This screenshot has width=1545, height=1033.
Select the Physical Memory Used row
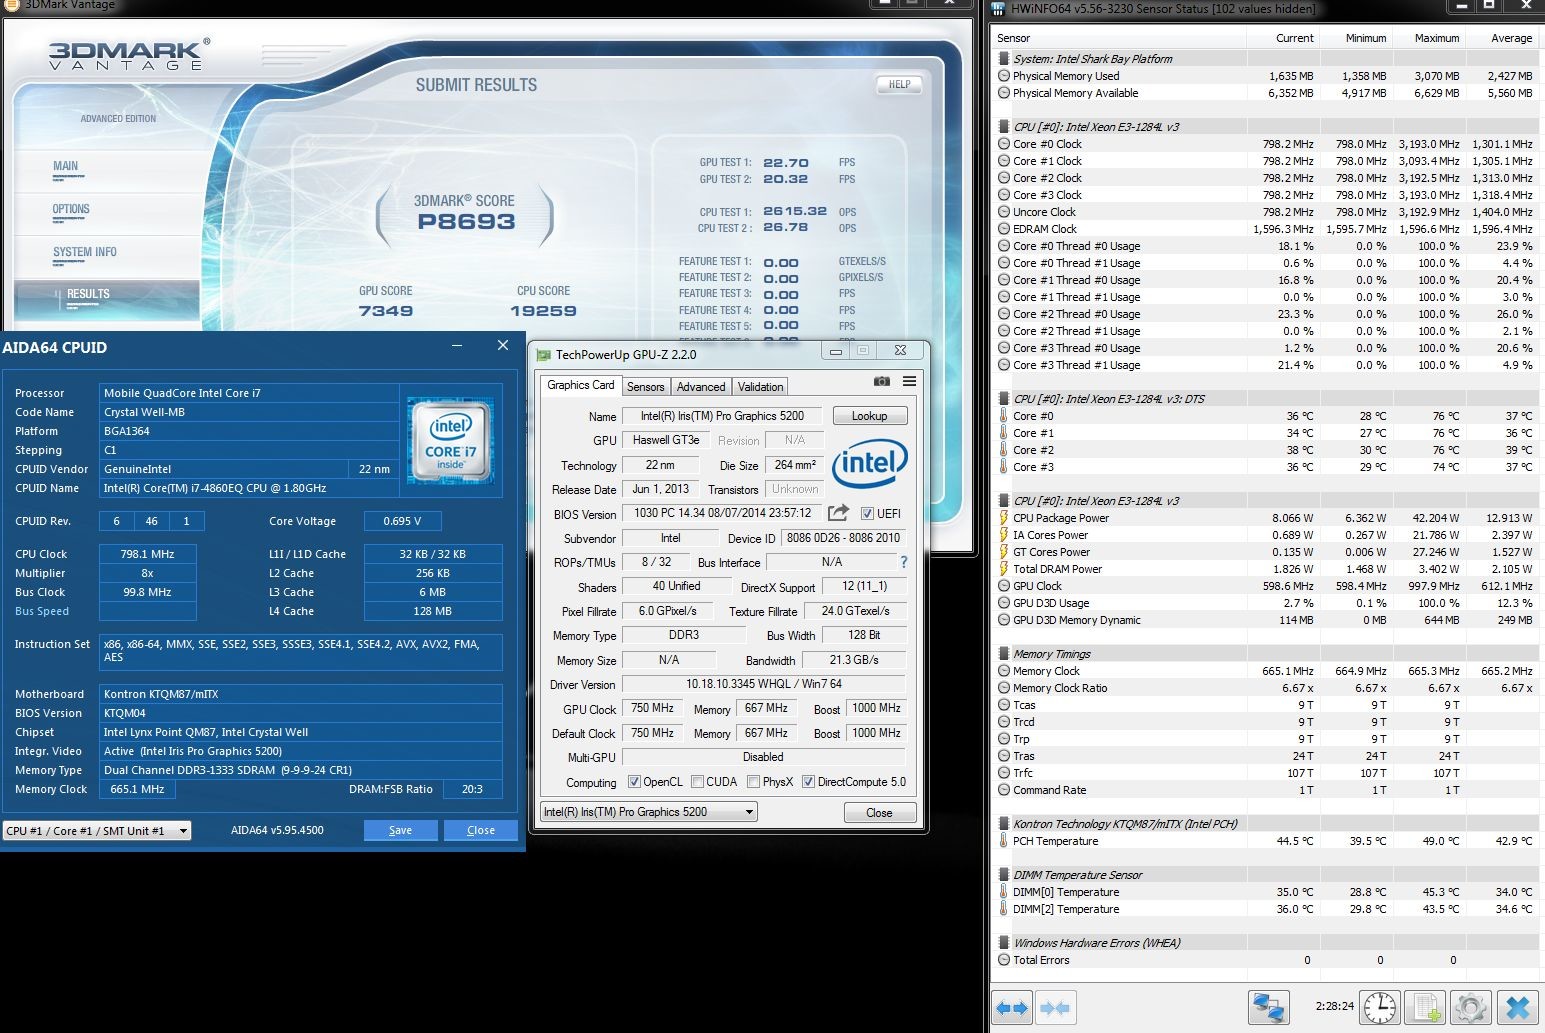point(1265,76)
